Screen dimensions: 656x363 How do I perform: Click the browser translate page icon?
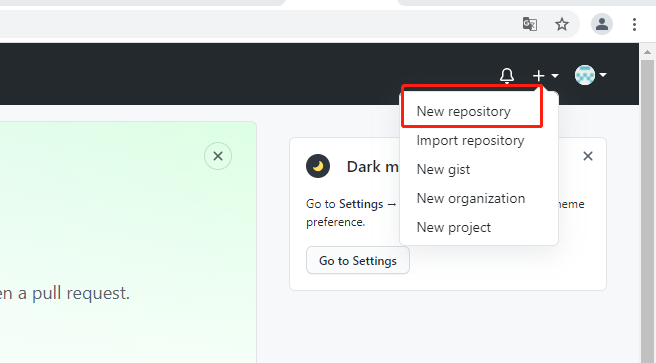pyautogui.click(x=530, y=24)
